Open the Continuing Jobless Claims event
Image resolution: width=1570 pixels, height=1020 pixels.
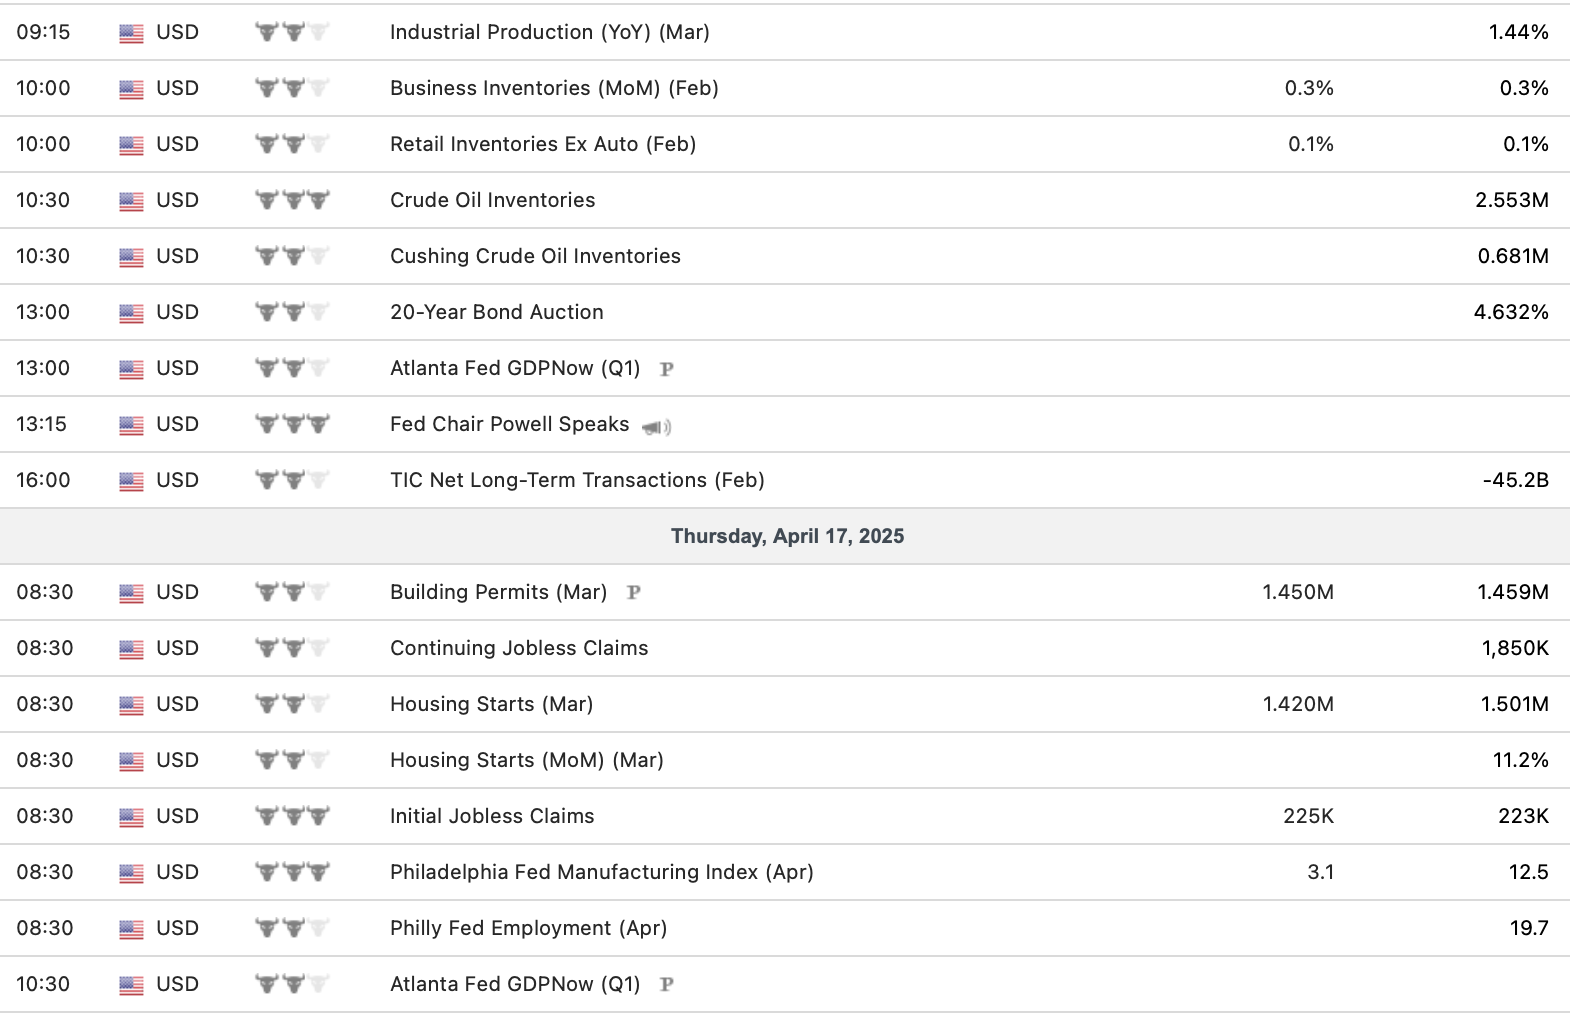coord(519,648)
